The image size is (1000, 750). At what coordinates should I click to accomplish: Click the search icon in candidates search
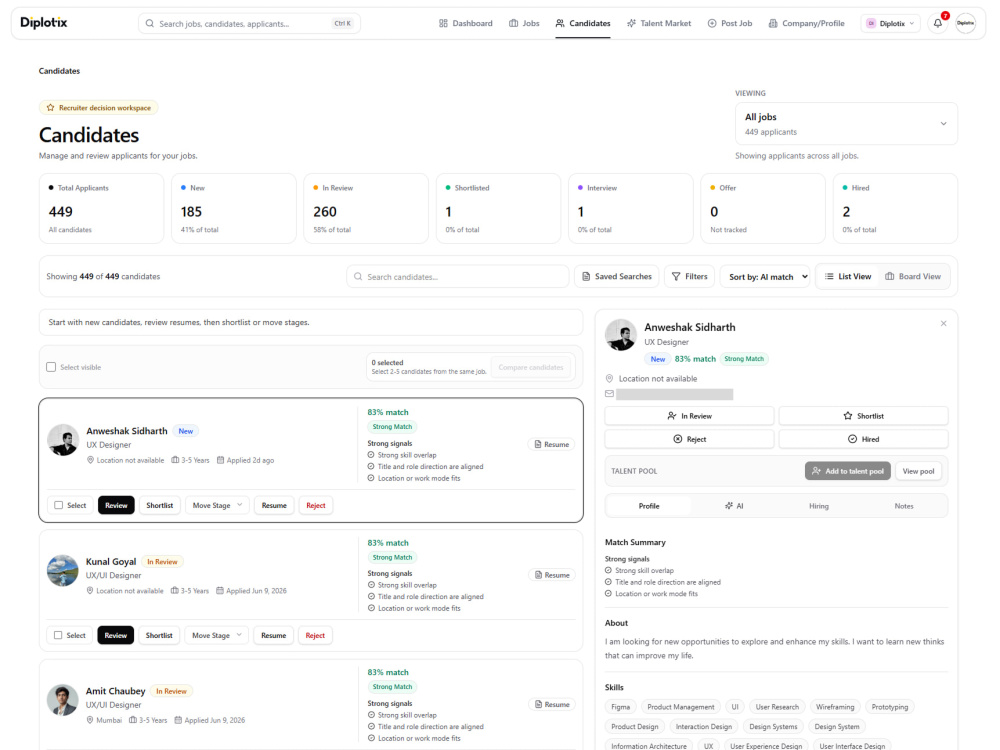(x=358, y=277)
